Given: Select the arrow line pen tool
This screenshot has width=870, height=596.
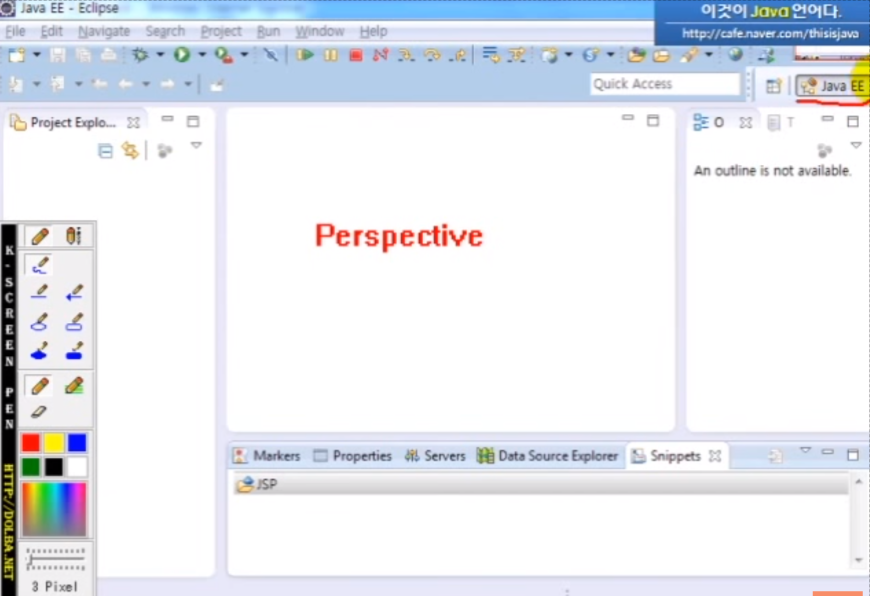Looking at the screenshot, I should (x=74, y=292).
